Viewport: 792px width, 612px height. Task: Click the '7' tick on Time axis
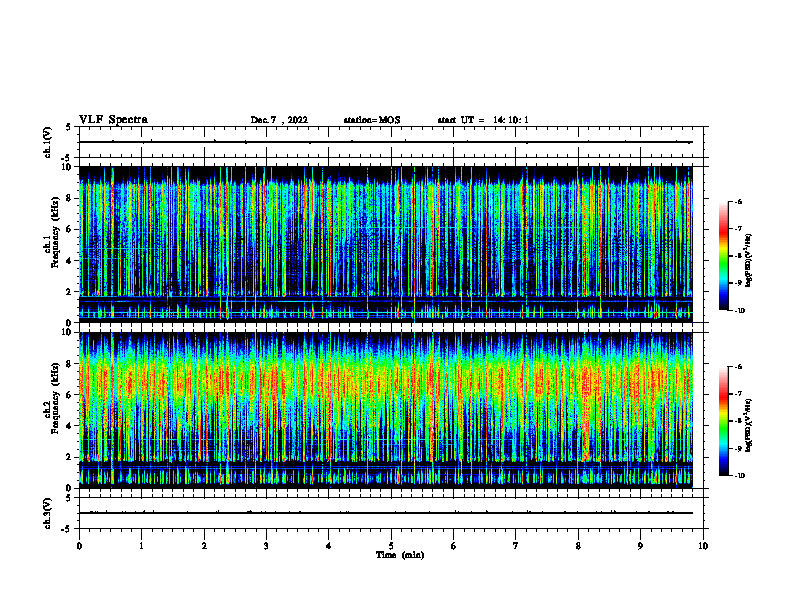tap(516, 546)
